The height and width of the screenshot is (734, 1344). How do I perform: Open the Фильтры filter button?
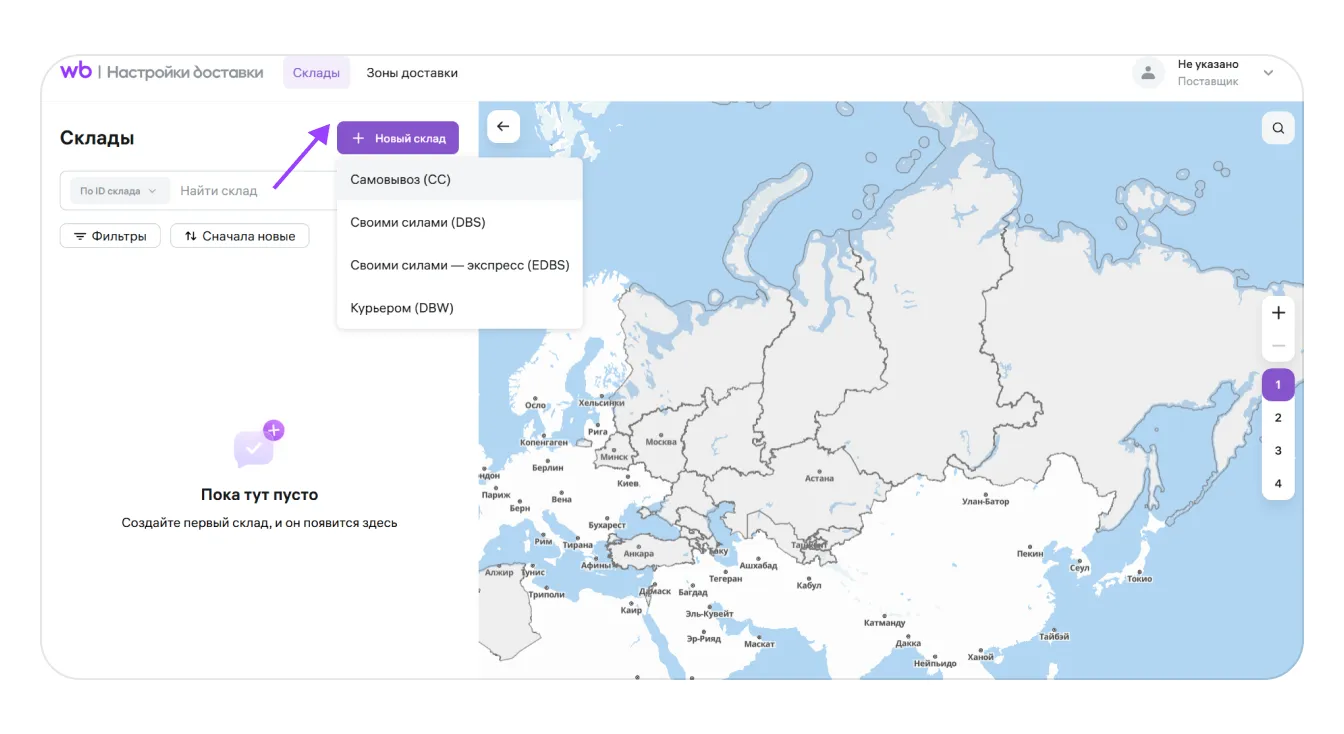(x=110, y=236)
